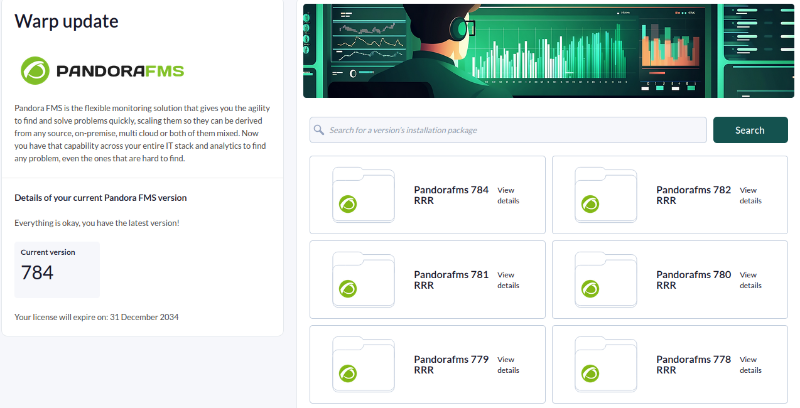800x408 pixels.
Task: View details of Pandorafms 780 RRR
Action: tap(751, 280)
